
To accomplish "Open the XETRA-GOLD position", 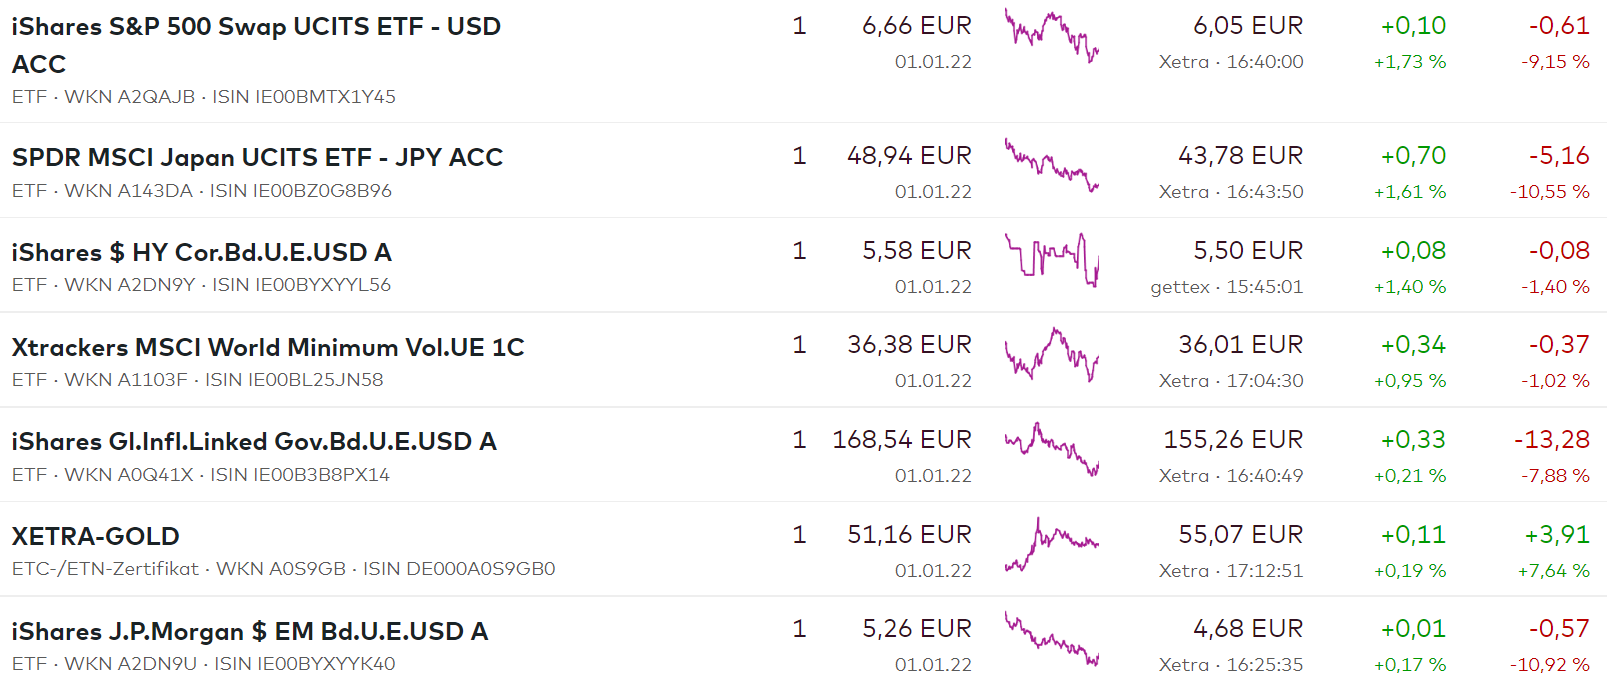I will (95, 536).
